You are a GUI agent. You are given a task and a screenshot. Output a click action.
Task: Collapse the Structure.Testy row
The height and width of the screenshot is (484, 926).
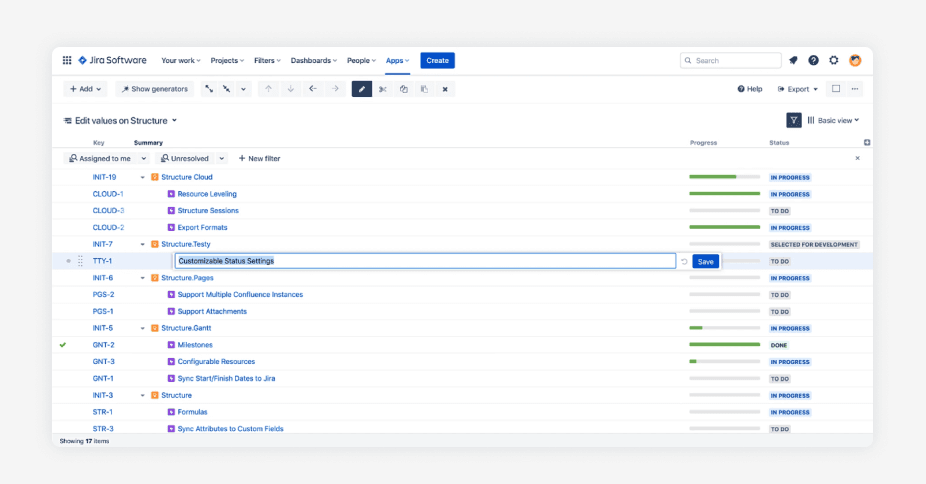pos(142,244)
